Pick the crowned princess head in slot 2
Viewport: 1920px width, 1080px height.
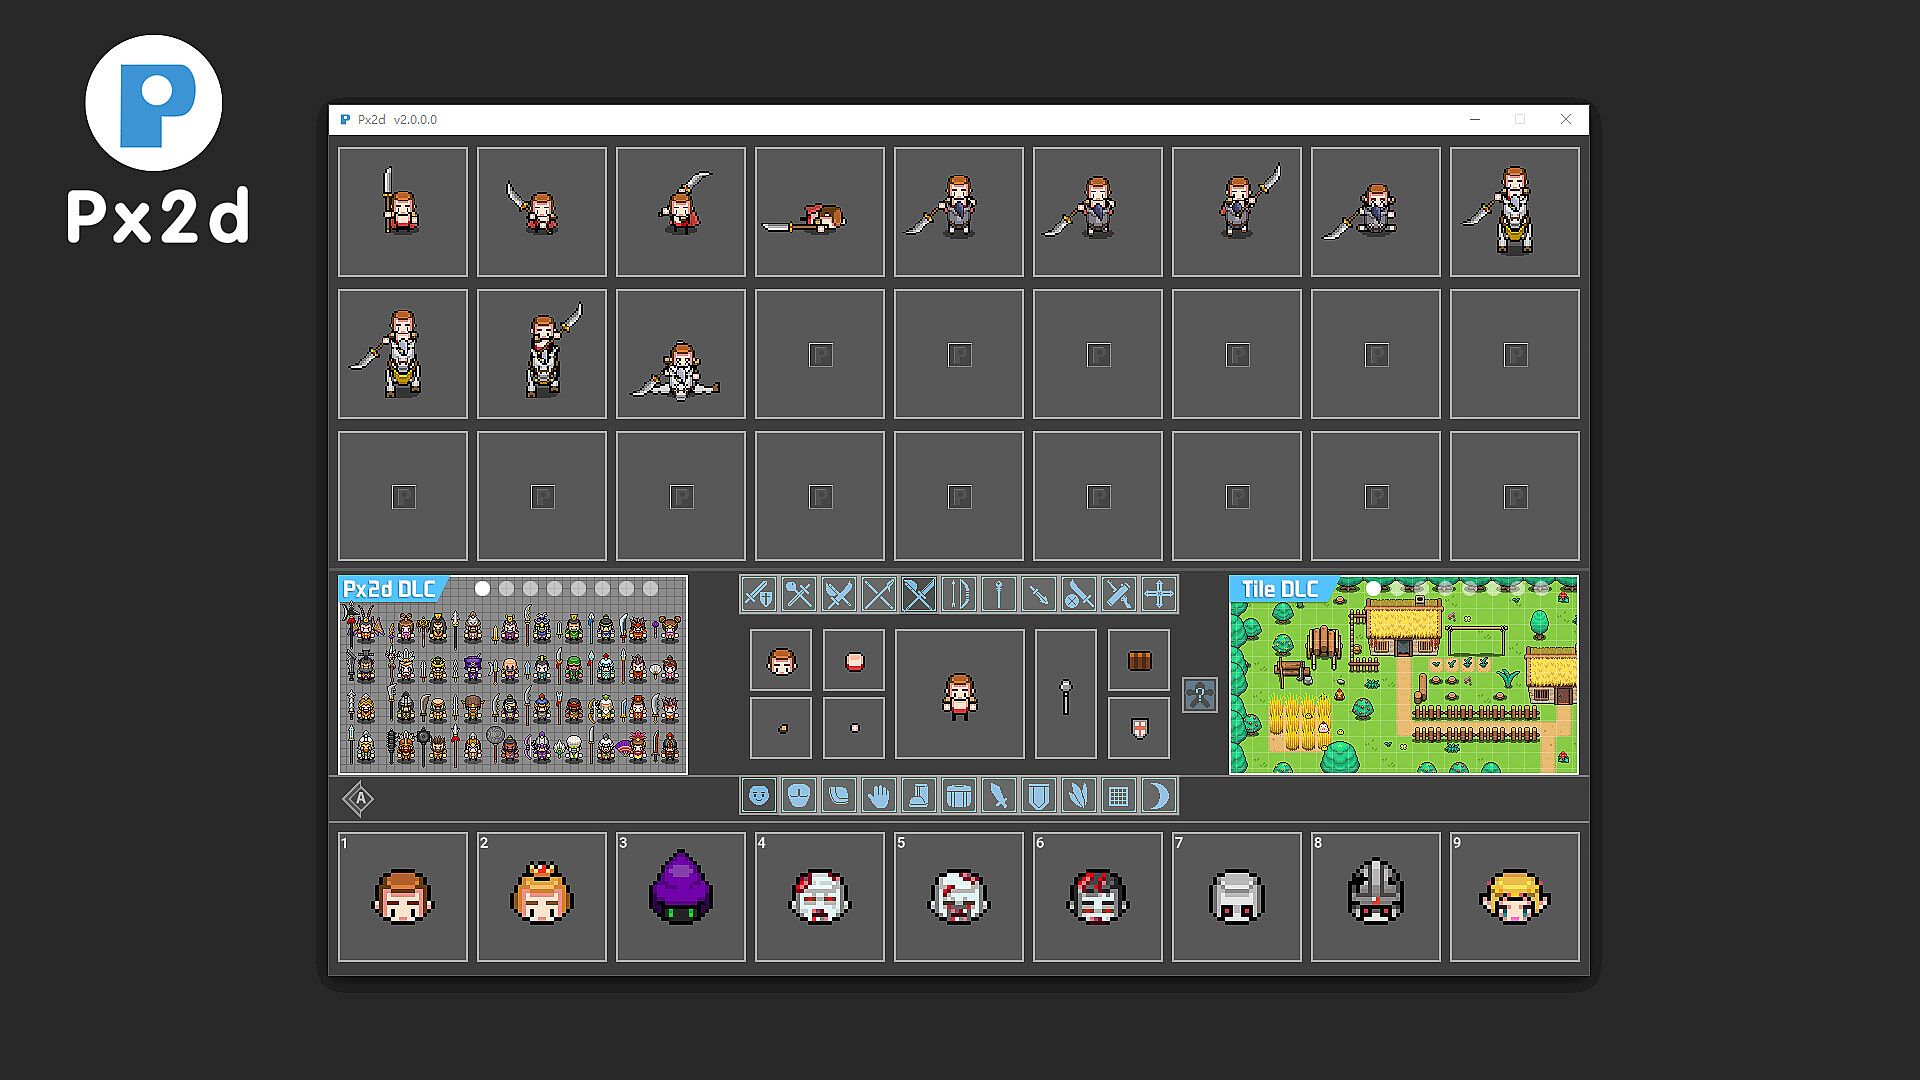pos(541,897)
